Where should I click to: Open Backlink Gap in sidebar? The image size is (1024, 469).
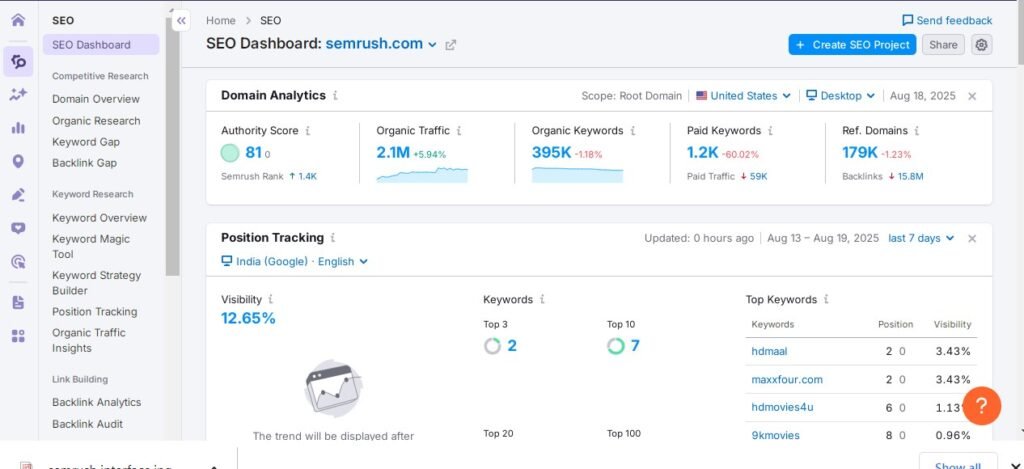(84, 163)
